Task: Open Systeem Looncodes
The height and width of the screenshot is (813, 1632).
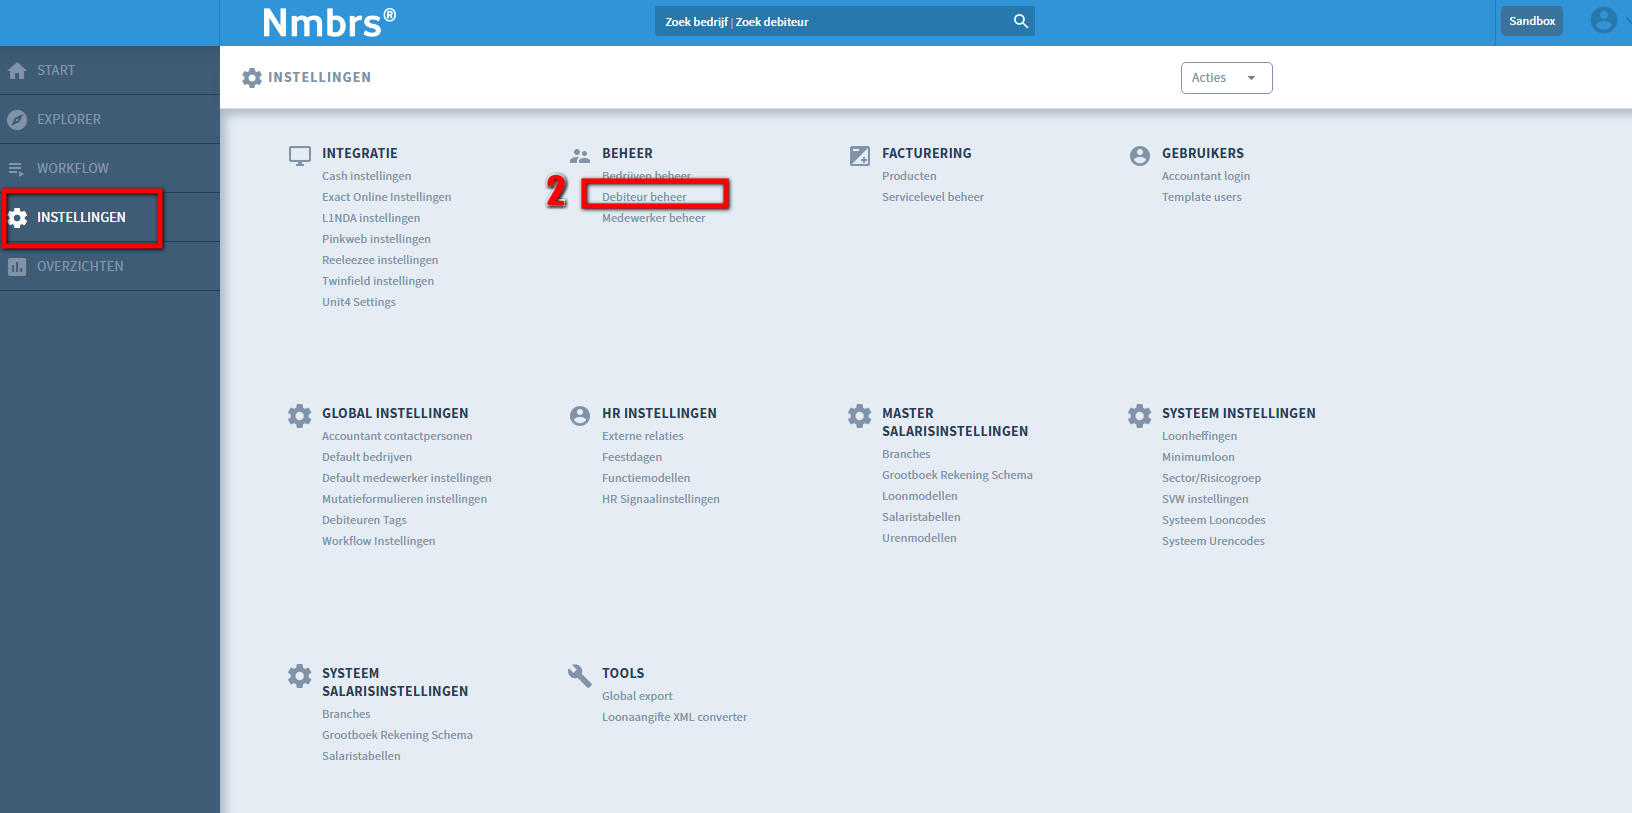Action: coord(1214,520)
